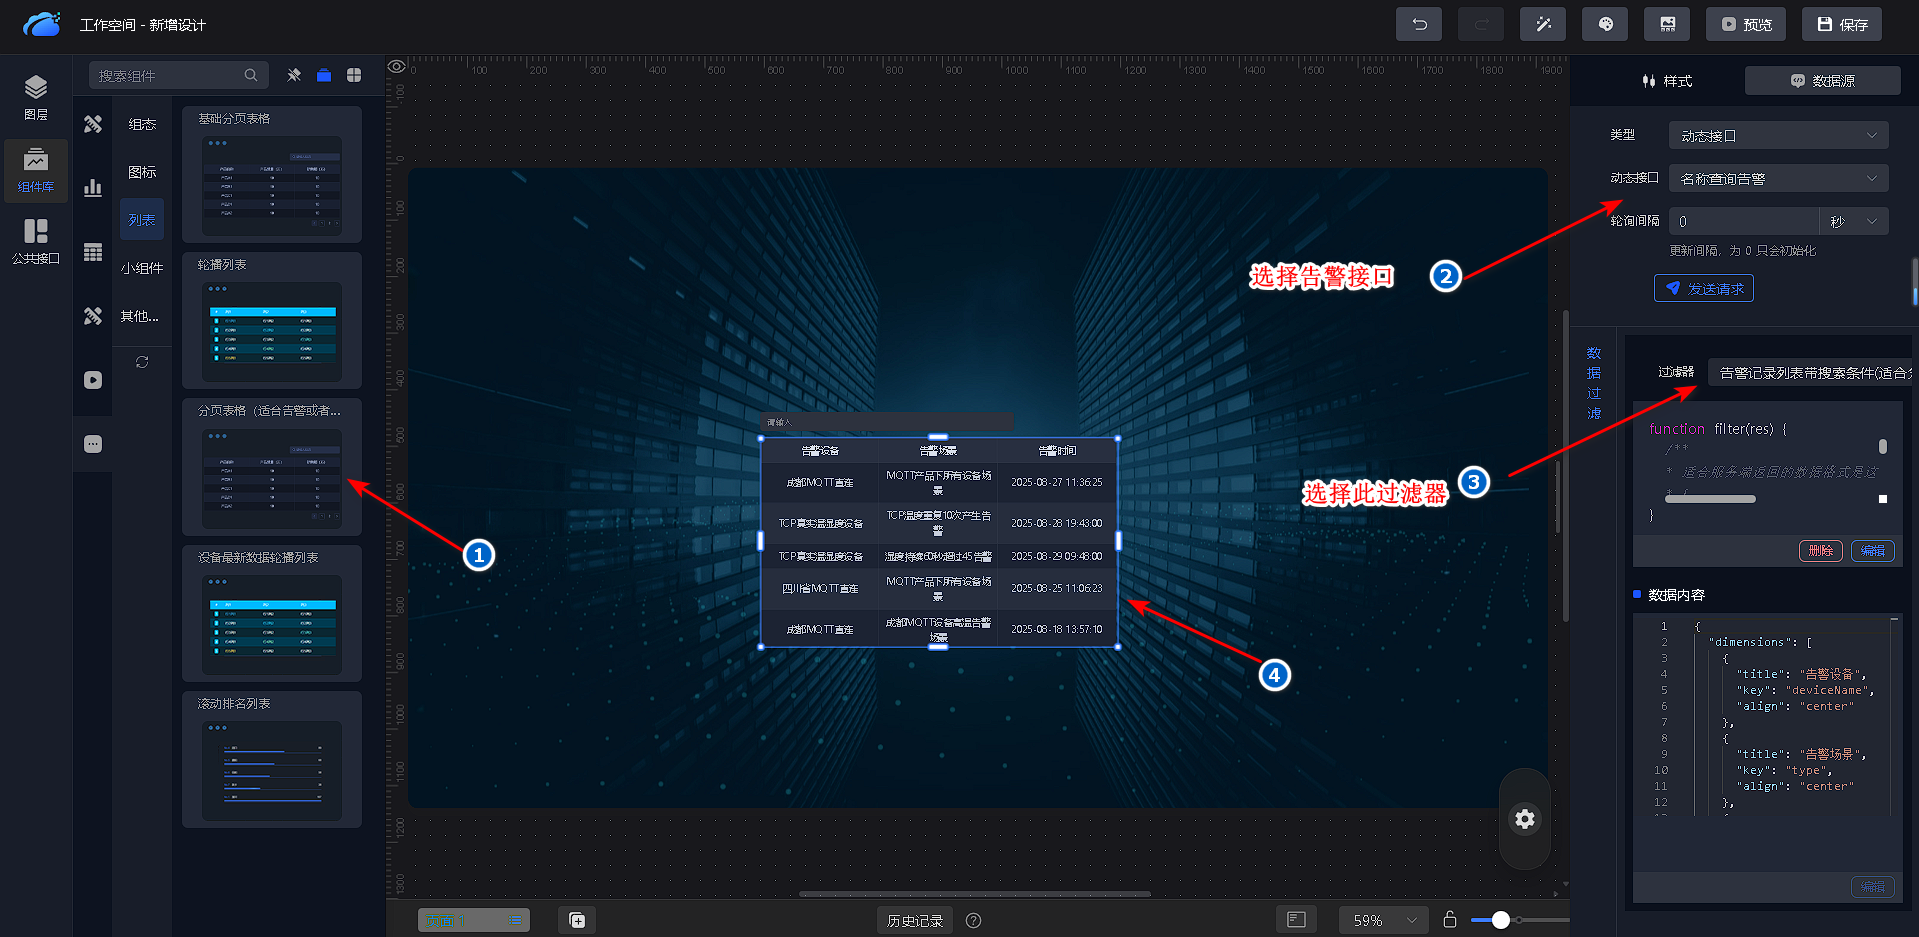Open the color palette theme icon

[x=1605, y=25]
